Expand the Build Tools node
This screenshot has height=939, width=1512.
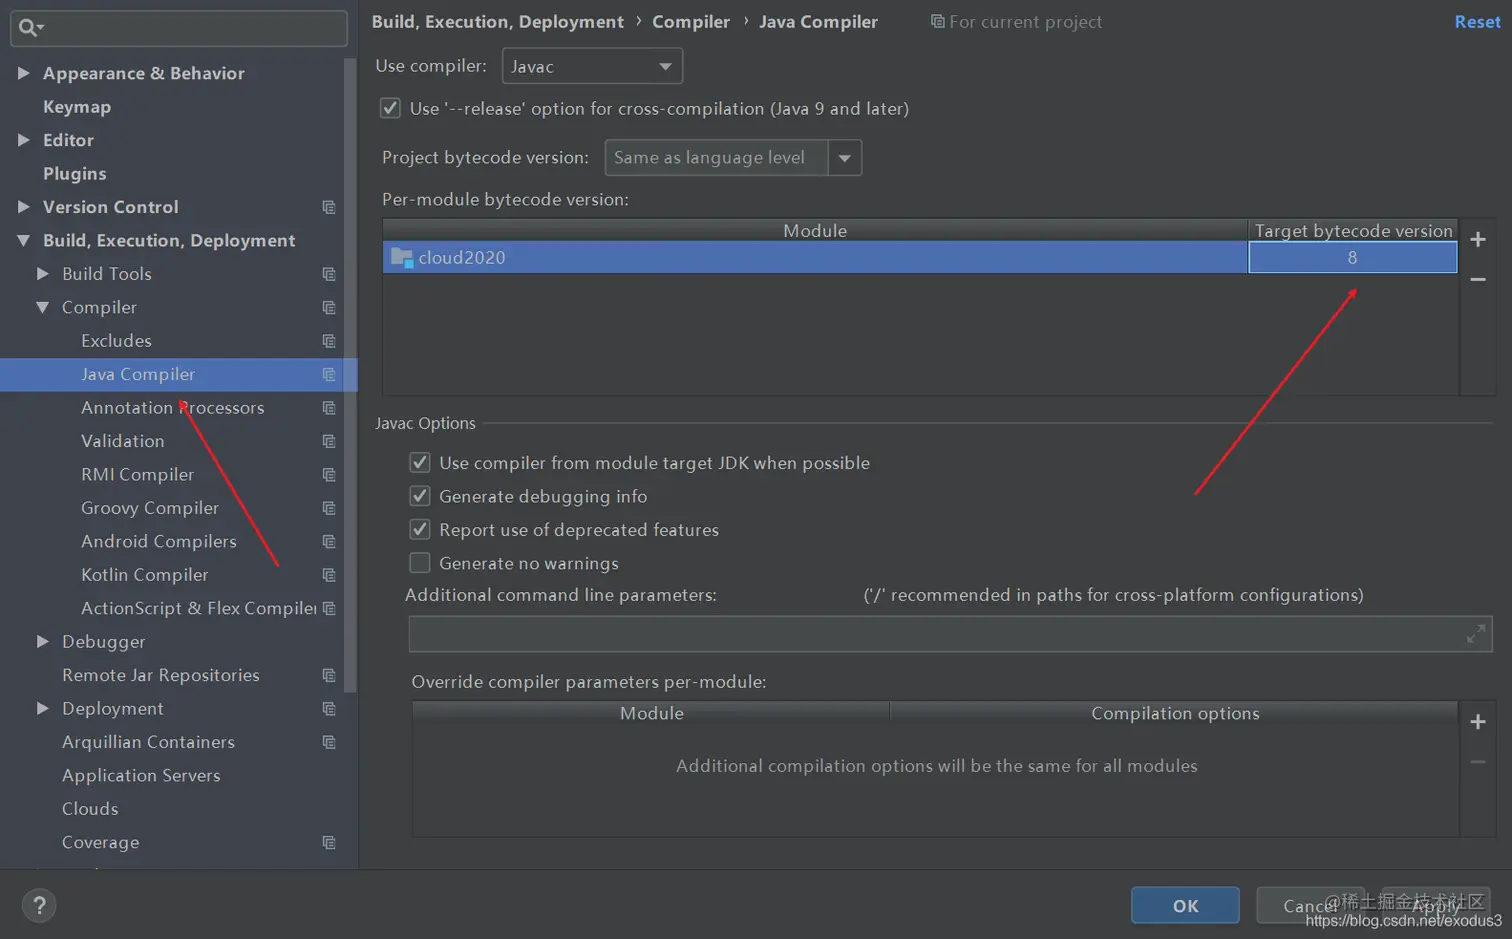tap(42, 274)
